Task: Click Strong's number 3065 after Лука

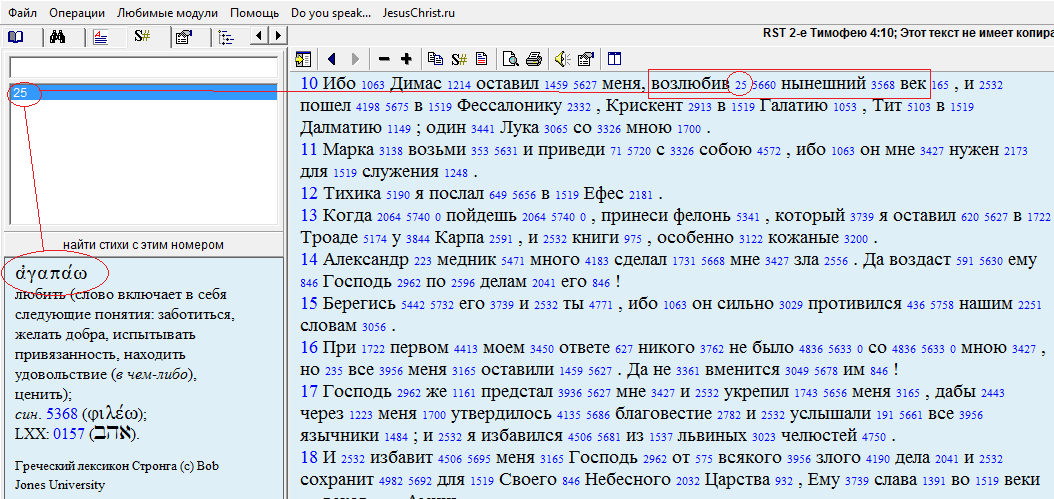Action: click(558, 130)
